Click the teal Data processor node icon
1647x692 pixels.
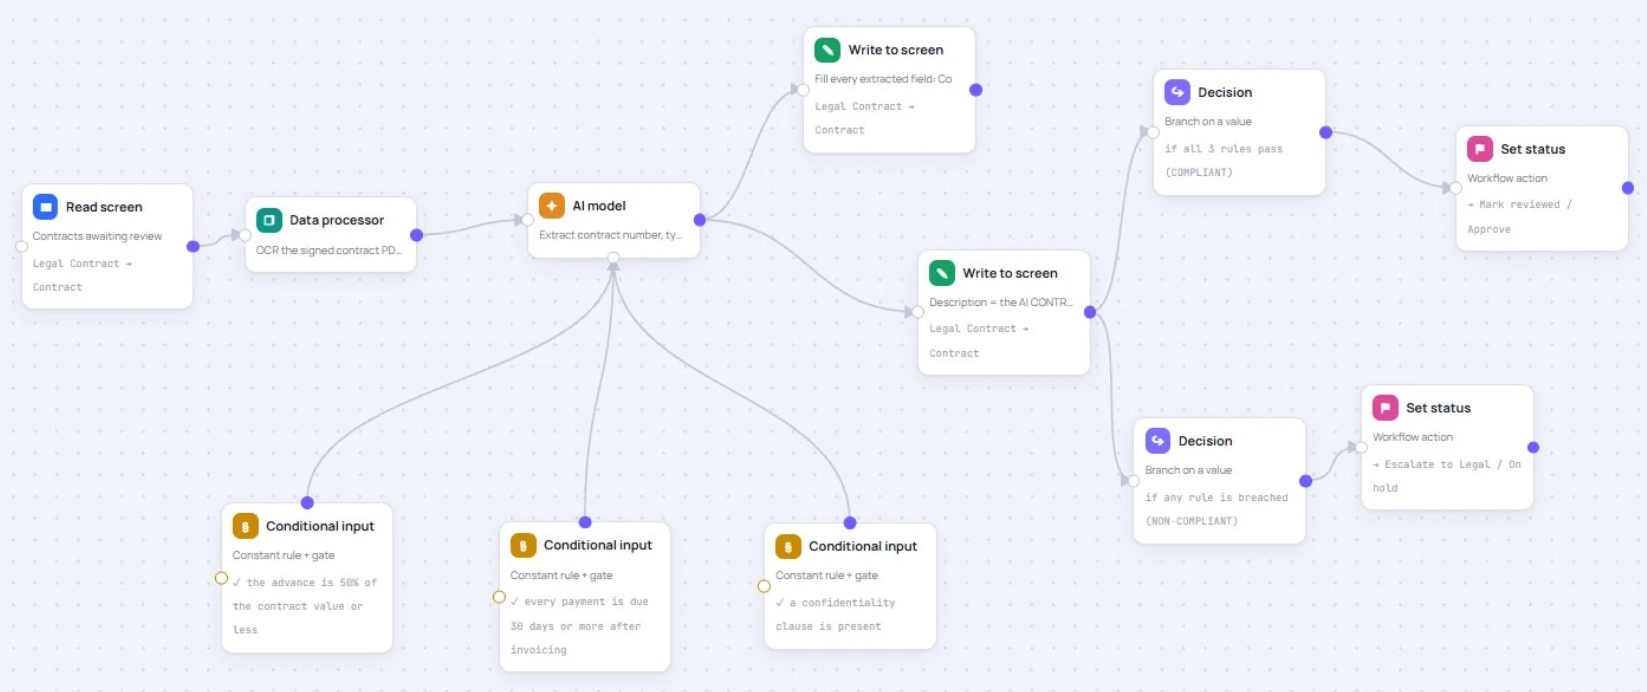pos(269,220)
